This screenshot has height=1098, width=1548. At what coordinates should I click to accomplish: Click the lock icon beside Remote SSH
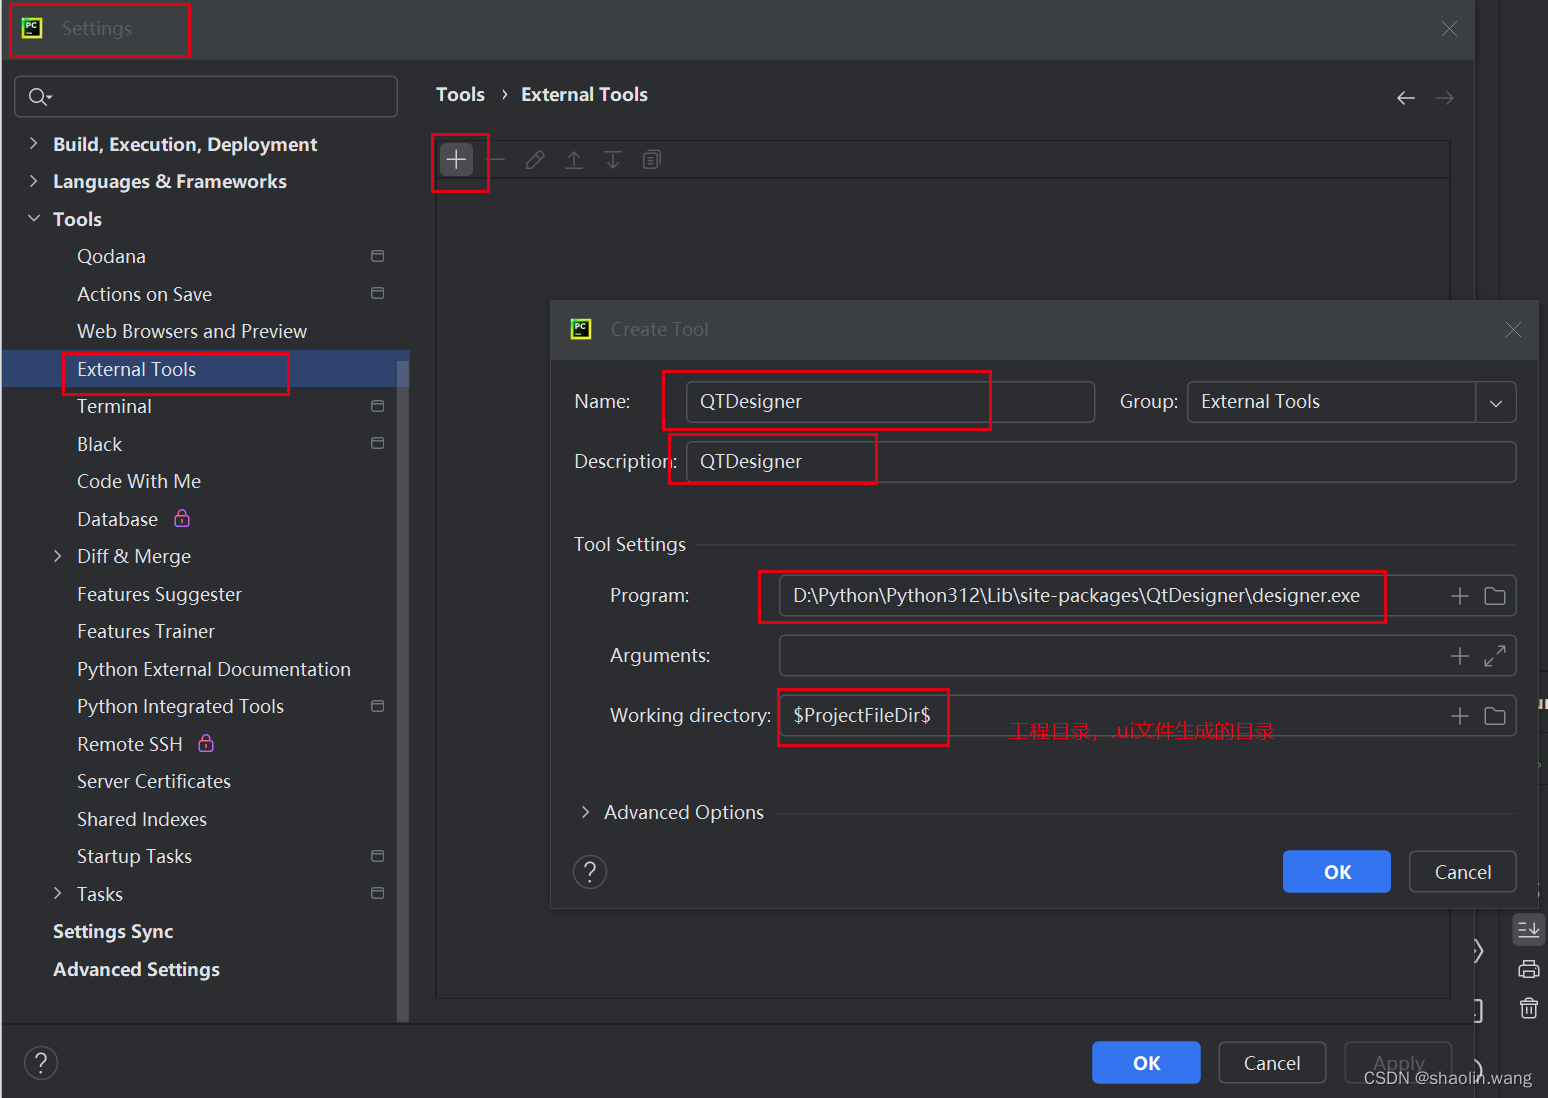[206, 743]
